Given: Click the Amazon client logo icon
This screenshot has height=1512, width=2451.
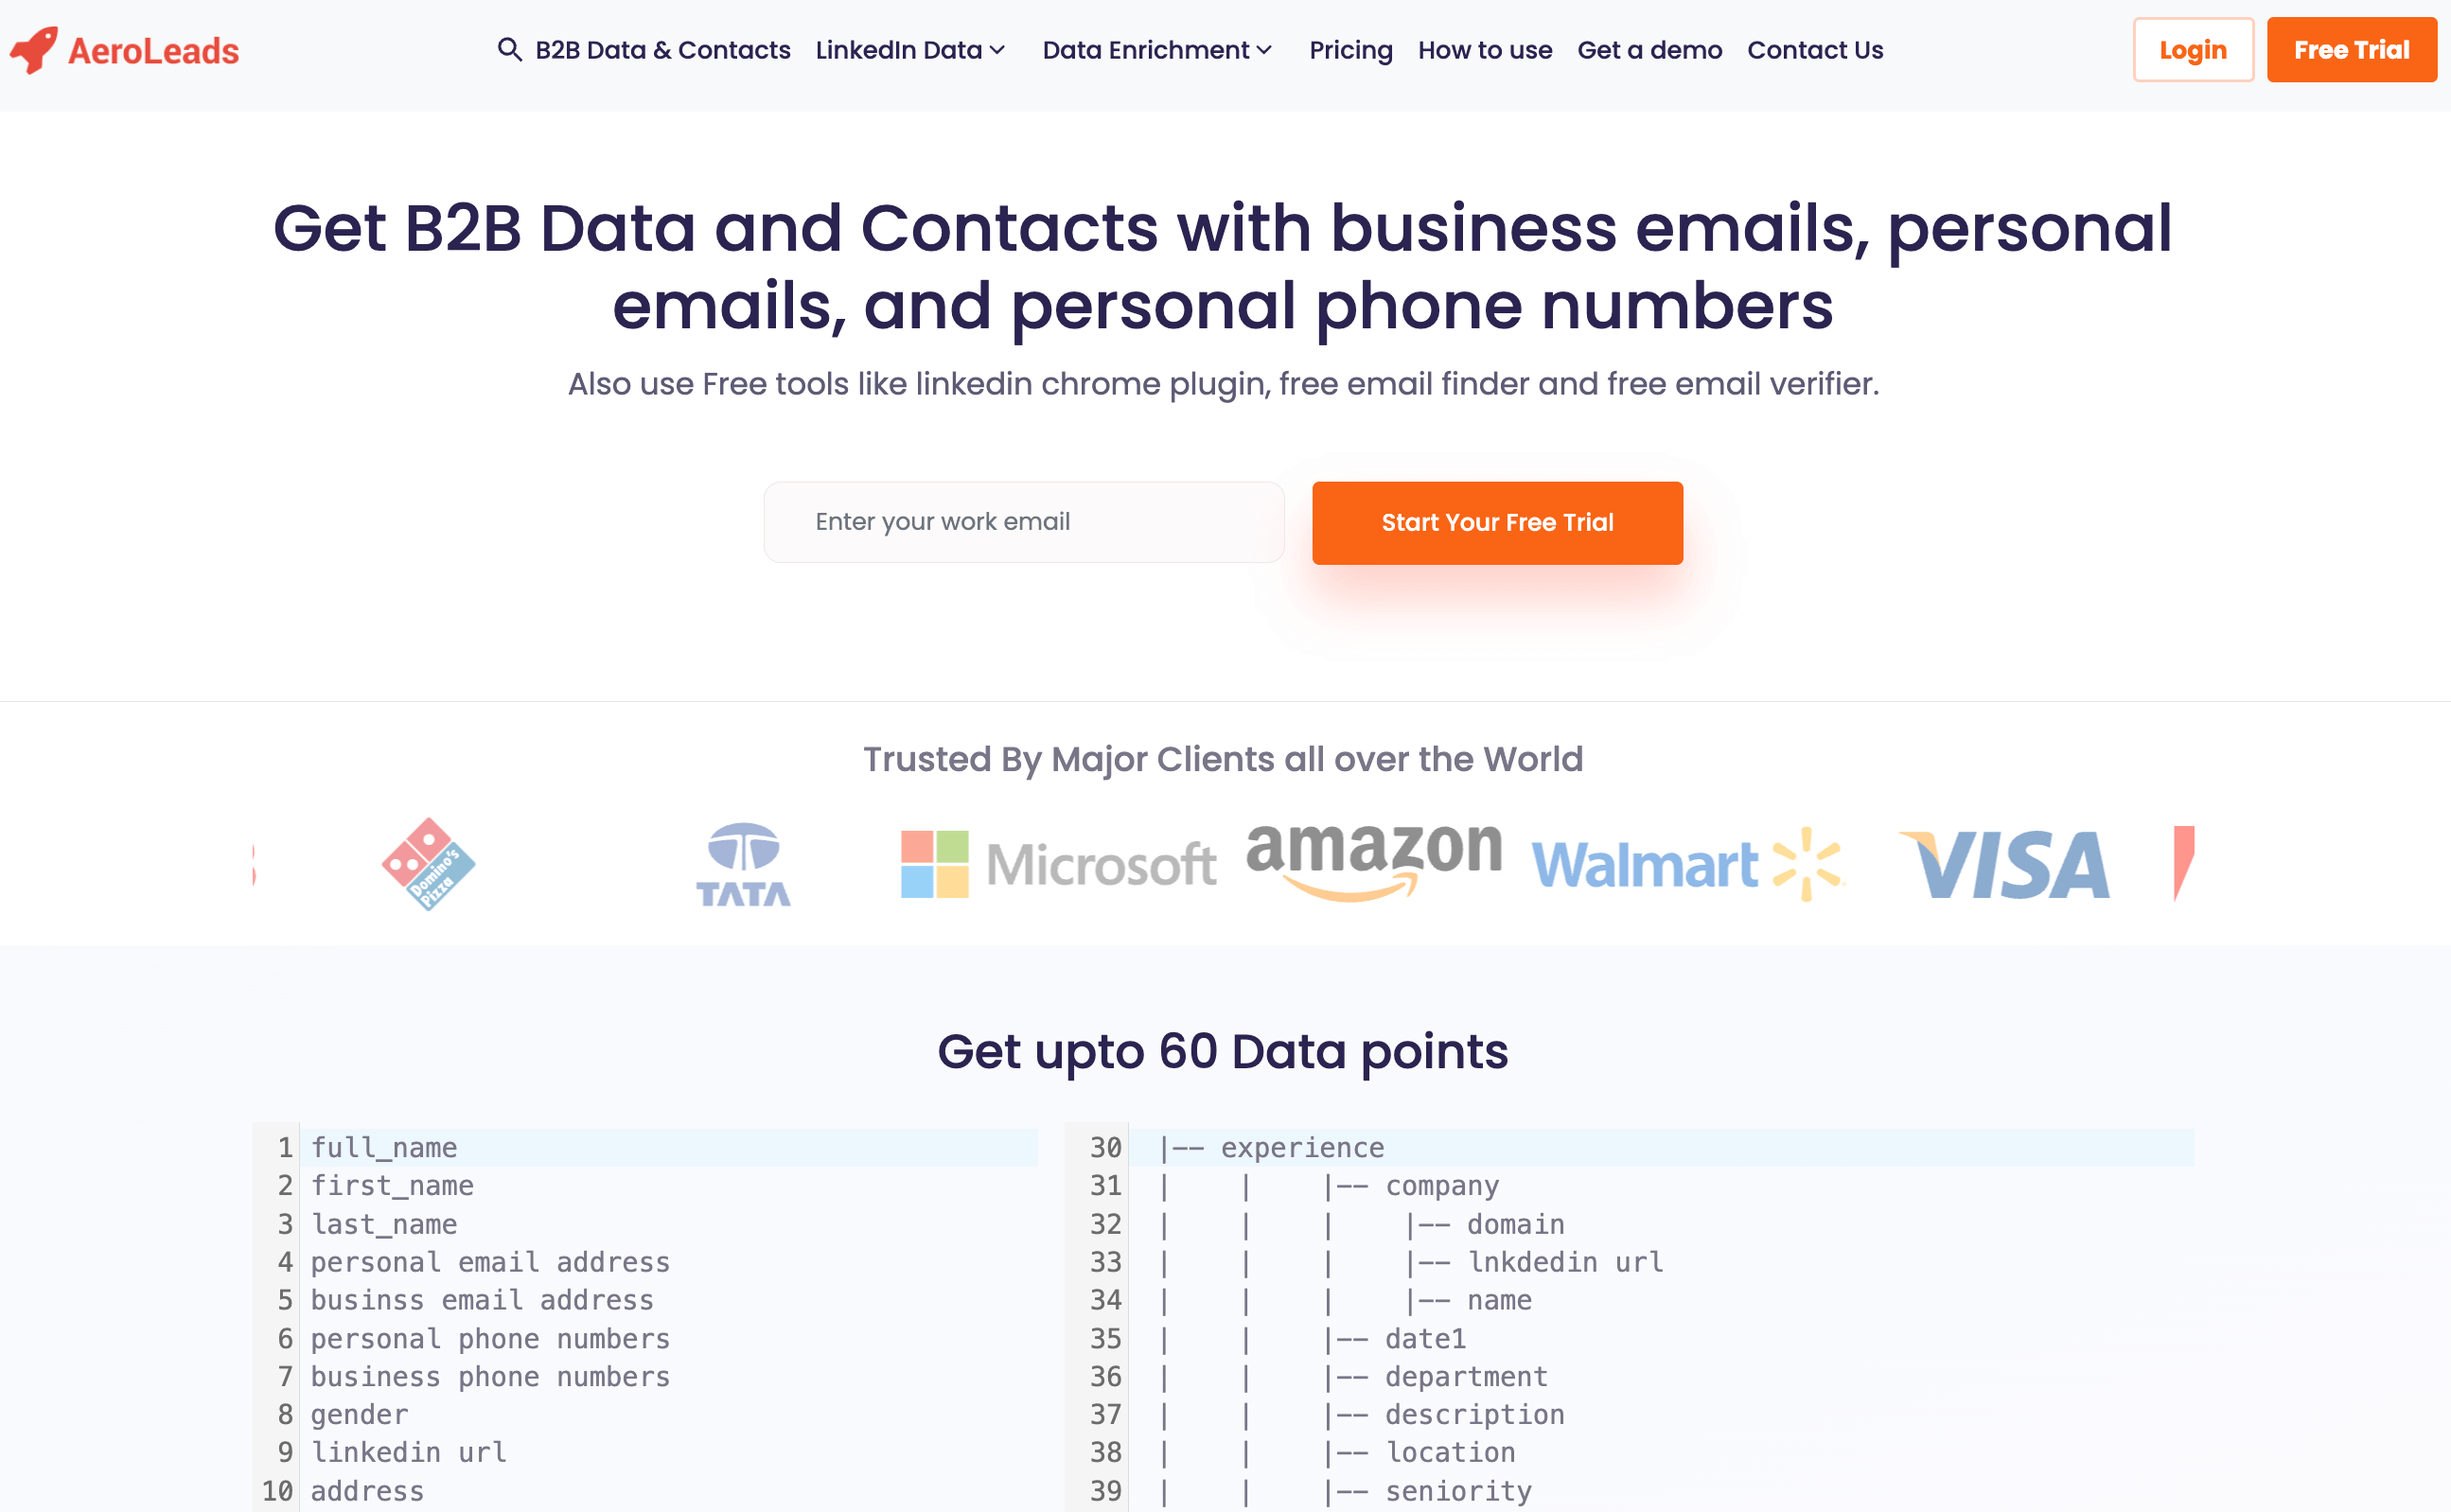Looking at the screenshot, I should [1371, 861].
